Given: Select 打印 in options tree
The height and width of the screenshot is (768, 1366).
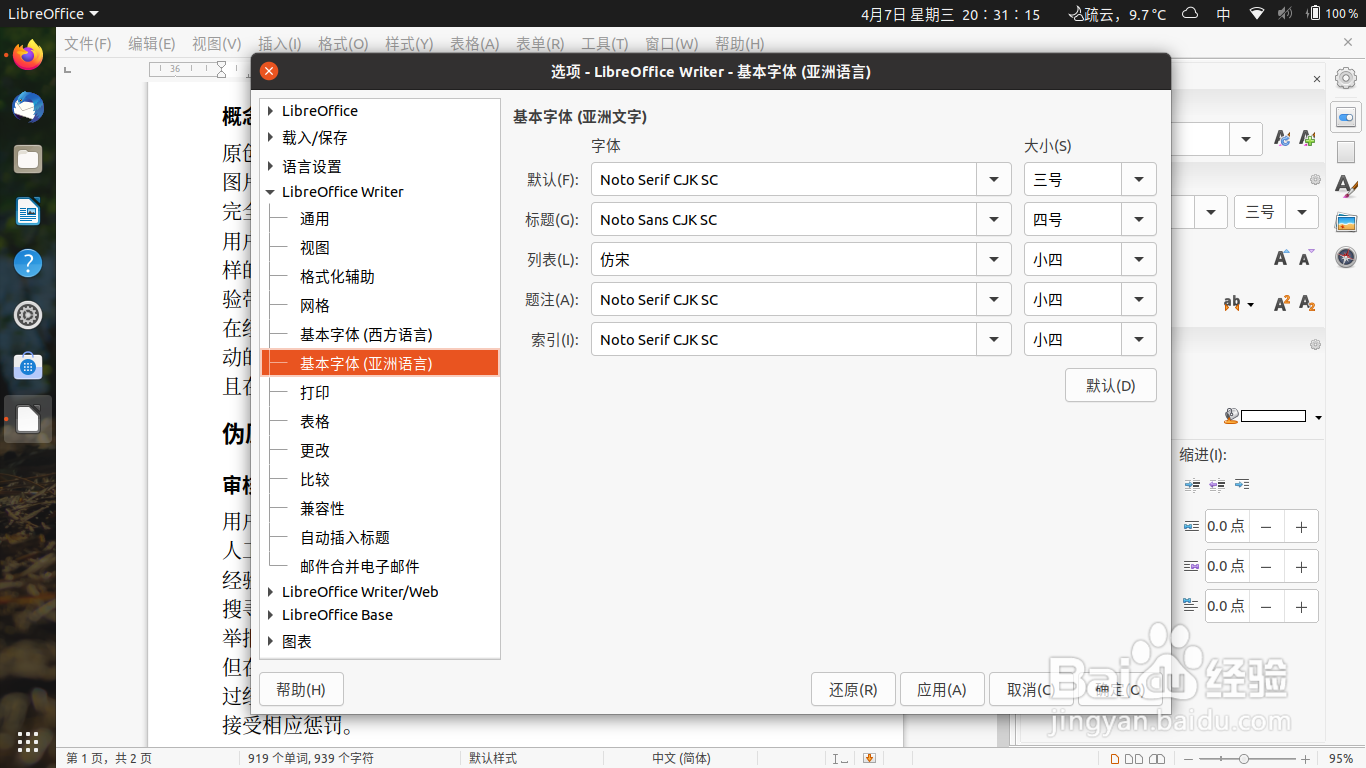Looking at the screenshot, I should click(x=315, y=393).
